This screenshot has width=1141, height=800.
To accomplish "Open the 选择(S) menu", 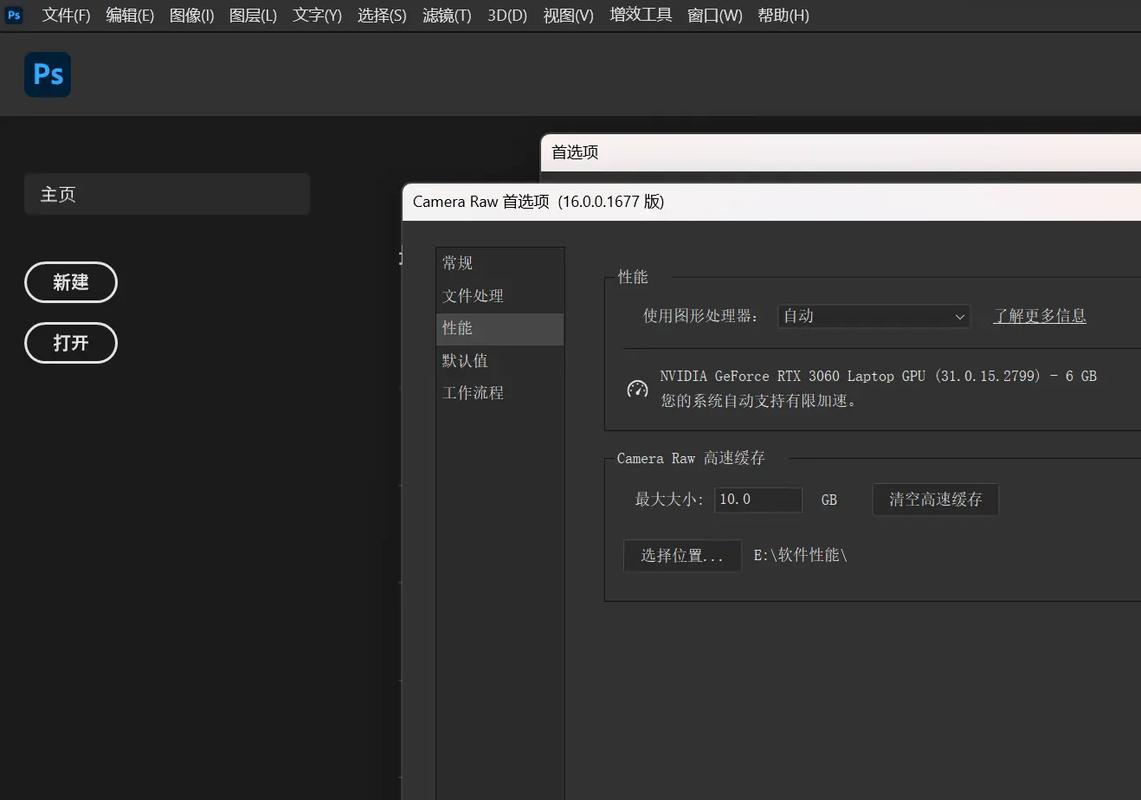I will [x=382, y=15].
